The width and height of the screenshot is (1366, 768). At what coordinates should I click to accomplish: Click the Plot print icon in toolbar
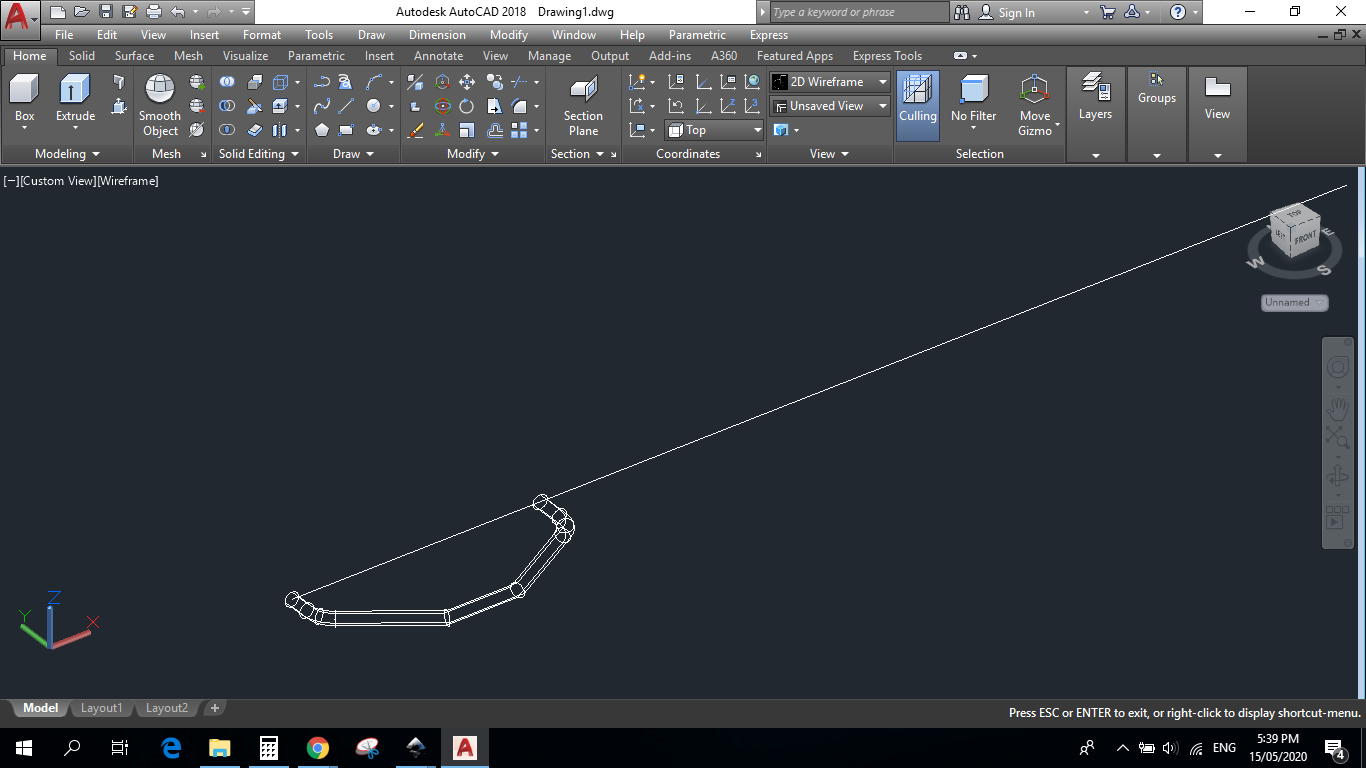(x=153, y=12)
